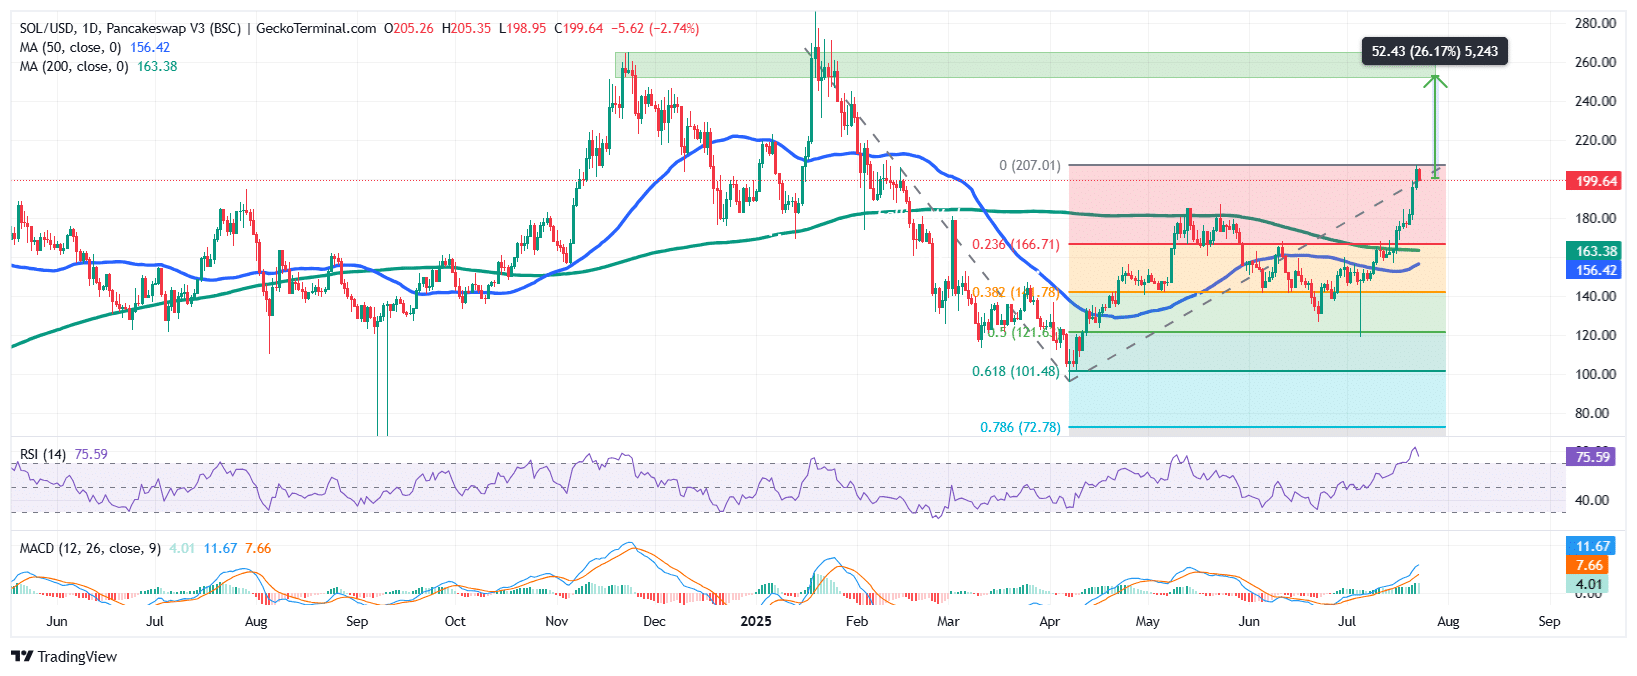1637x676 pixels.
Task: Click the high value H205.35
Action: (x=466, y=28)
